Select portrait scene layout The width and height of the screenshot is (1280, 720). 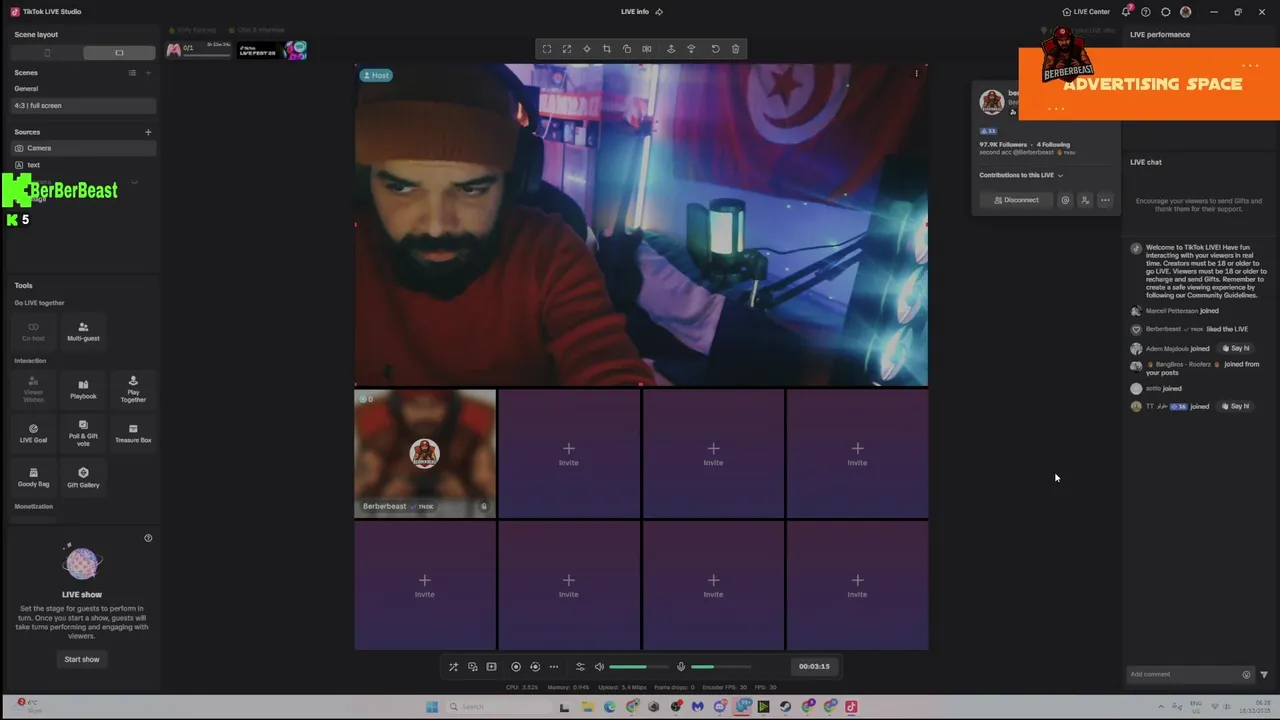pyautogui.click(x=47, y=53)
